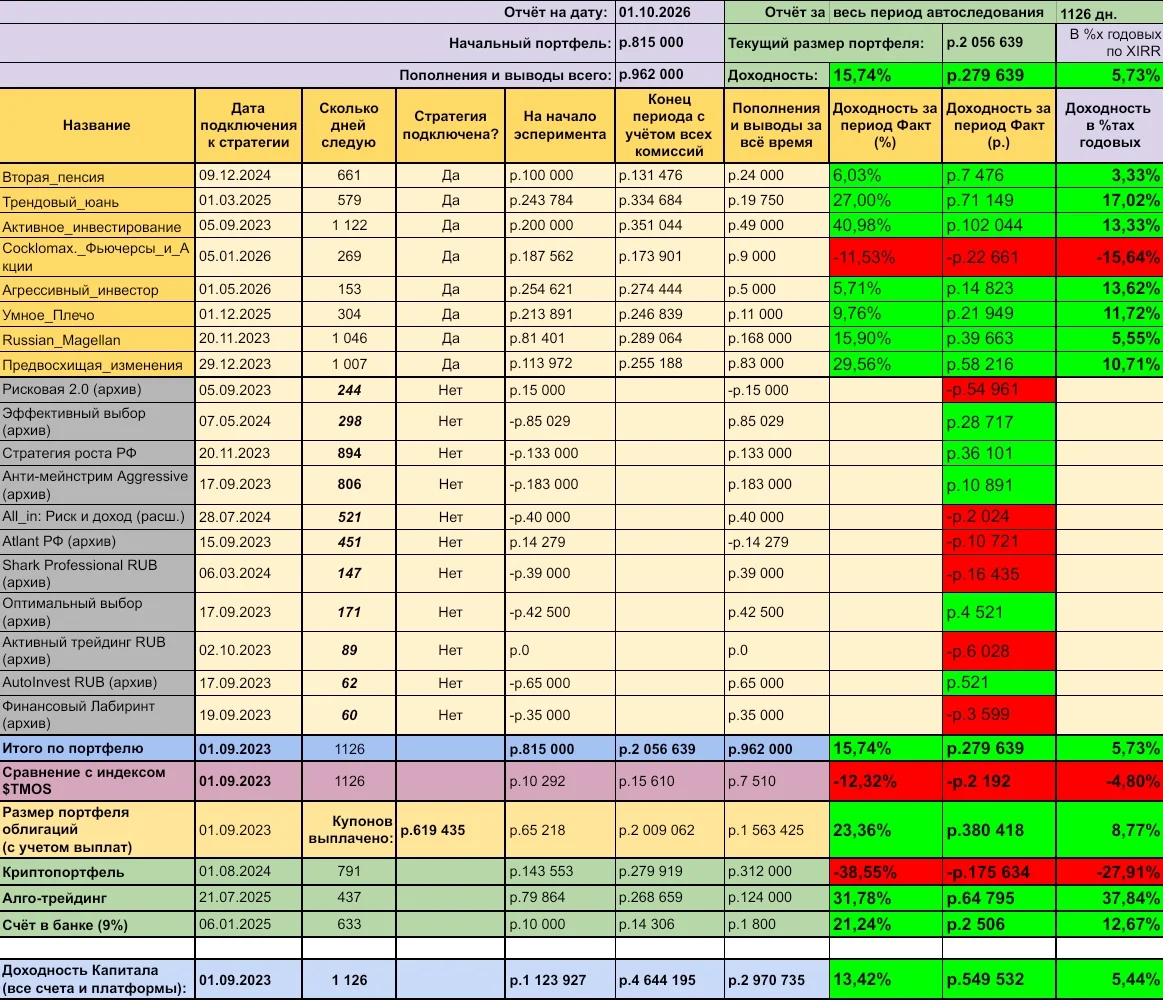The height and width of the screenshot is (1000, 1163).
Task: Select 'Анти-мейнстрим Aggressive (архив)' name cell
Action: (97, 484)
